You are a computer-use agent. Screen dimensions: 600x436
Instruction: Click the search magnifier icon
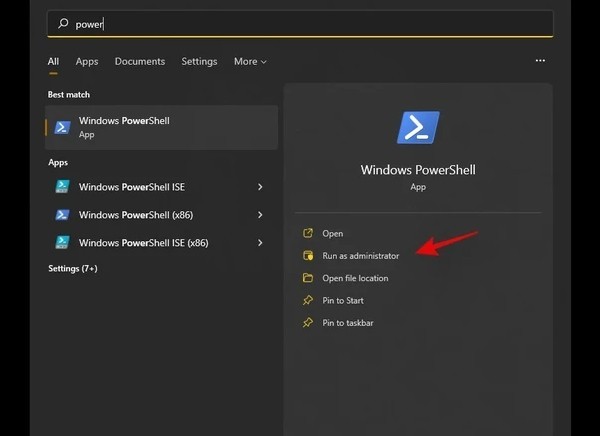[63, 24]
